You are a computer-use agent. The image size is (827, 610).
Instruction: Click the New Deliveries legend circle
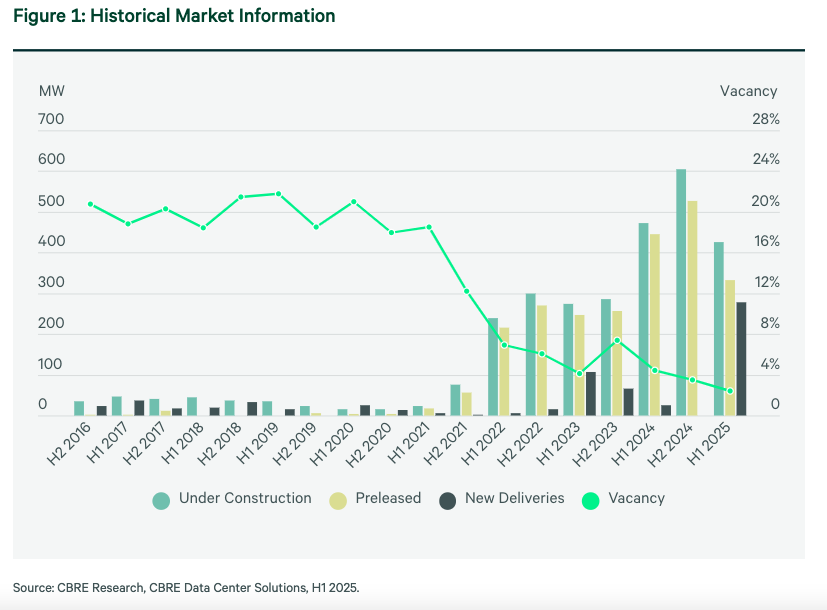(448, 500)
